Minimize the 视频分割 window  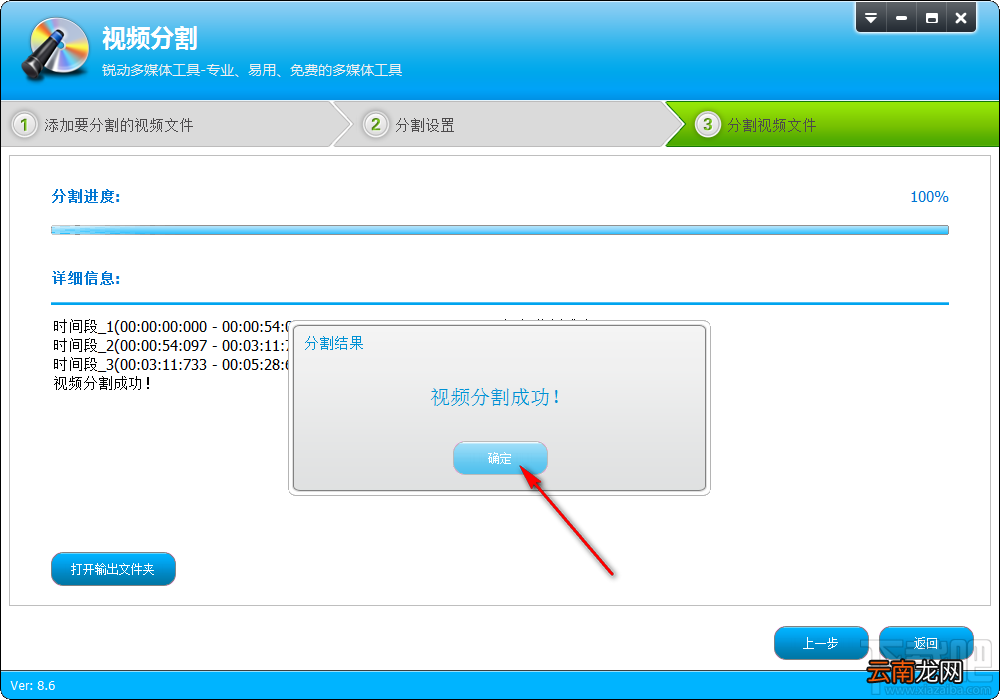(x=901, y=18)
